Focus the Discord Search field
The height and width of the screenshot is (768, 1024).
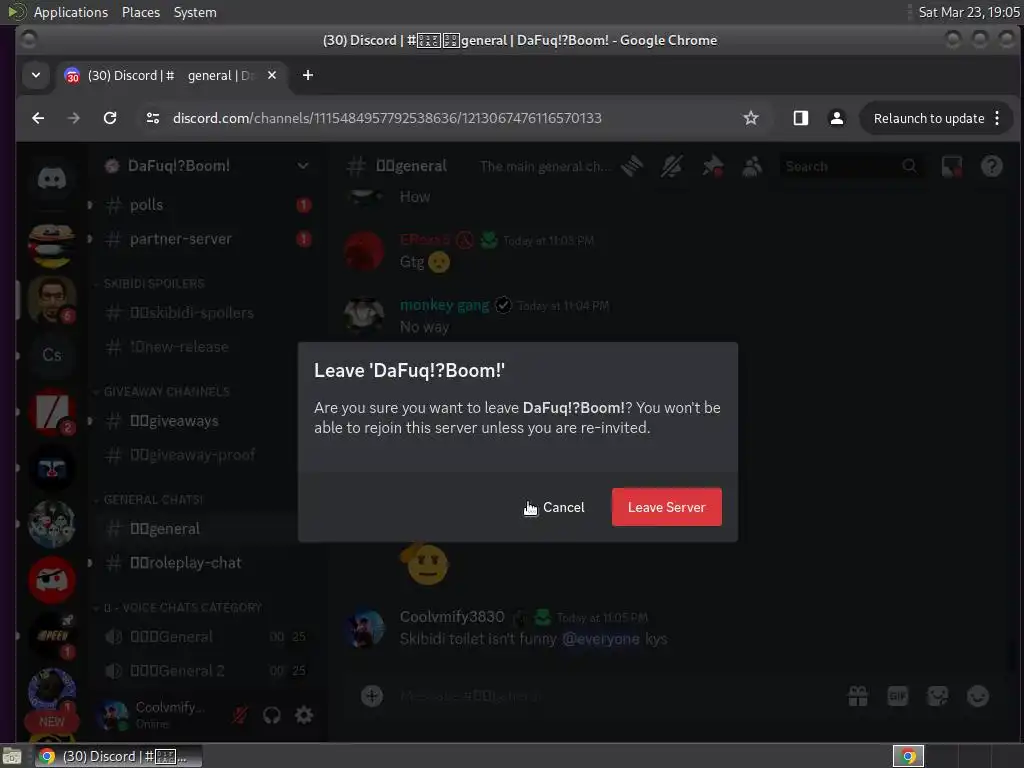852,167
